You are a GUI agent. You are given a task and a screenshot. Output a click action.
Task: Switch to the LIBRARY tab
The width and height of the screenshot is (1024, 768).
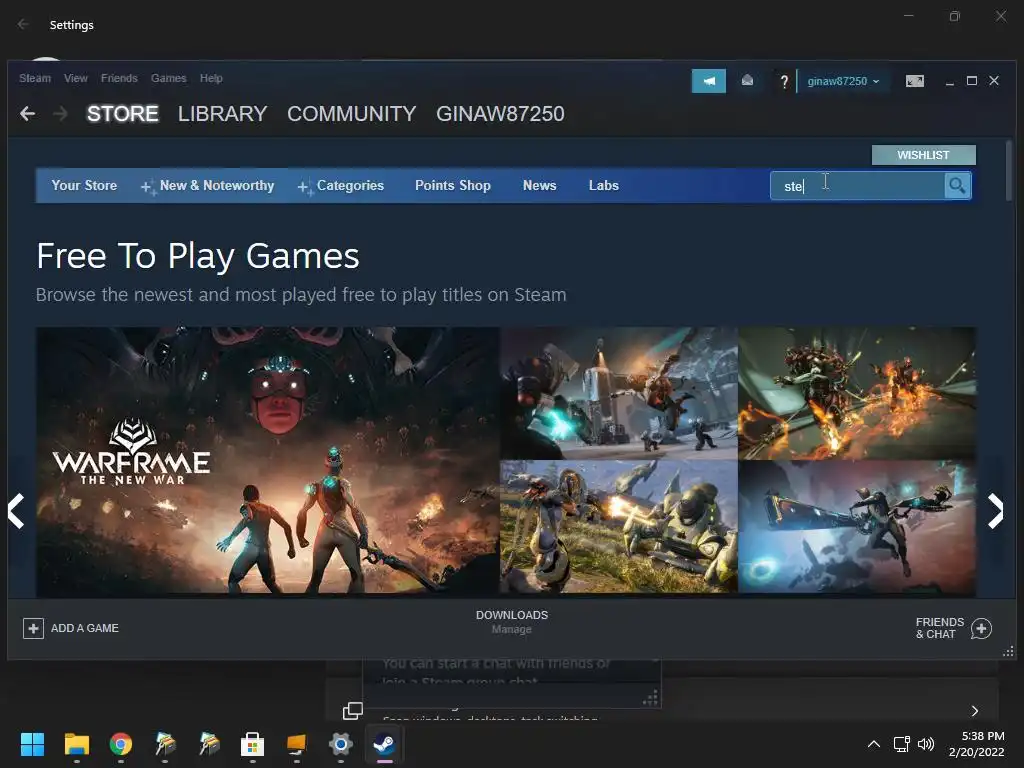pyautogui.click(x=223, y=114)
